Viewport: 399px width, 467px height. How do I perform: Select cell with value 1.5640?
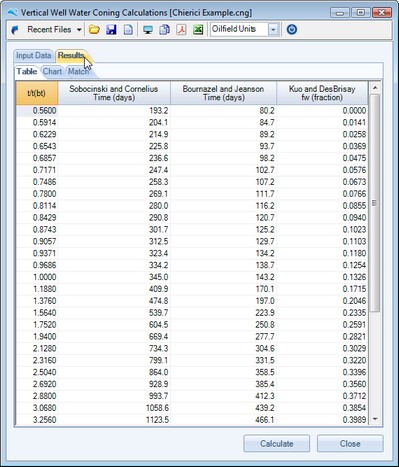point(37,313)
